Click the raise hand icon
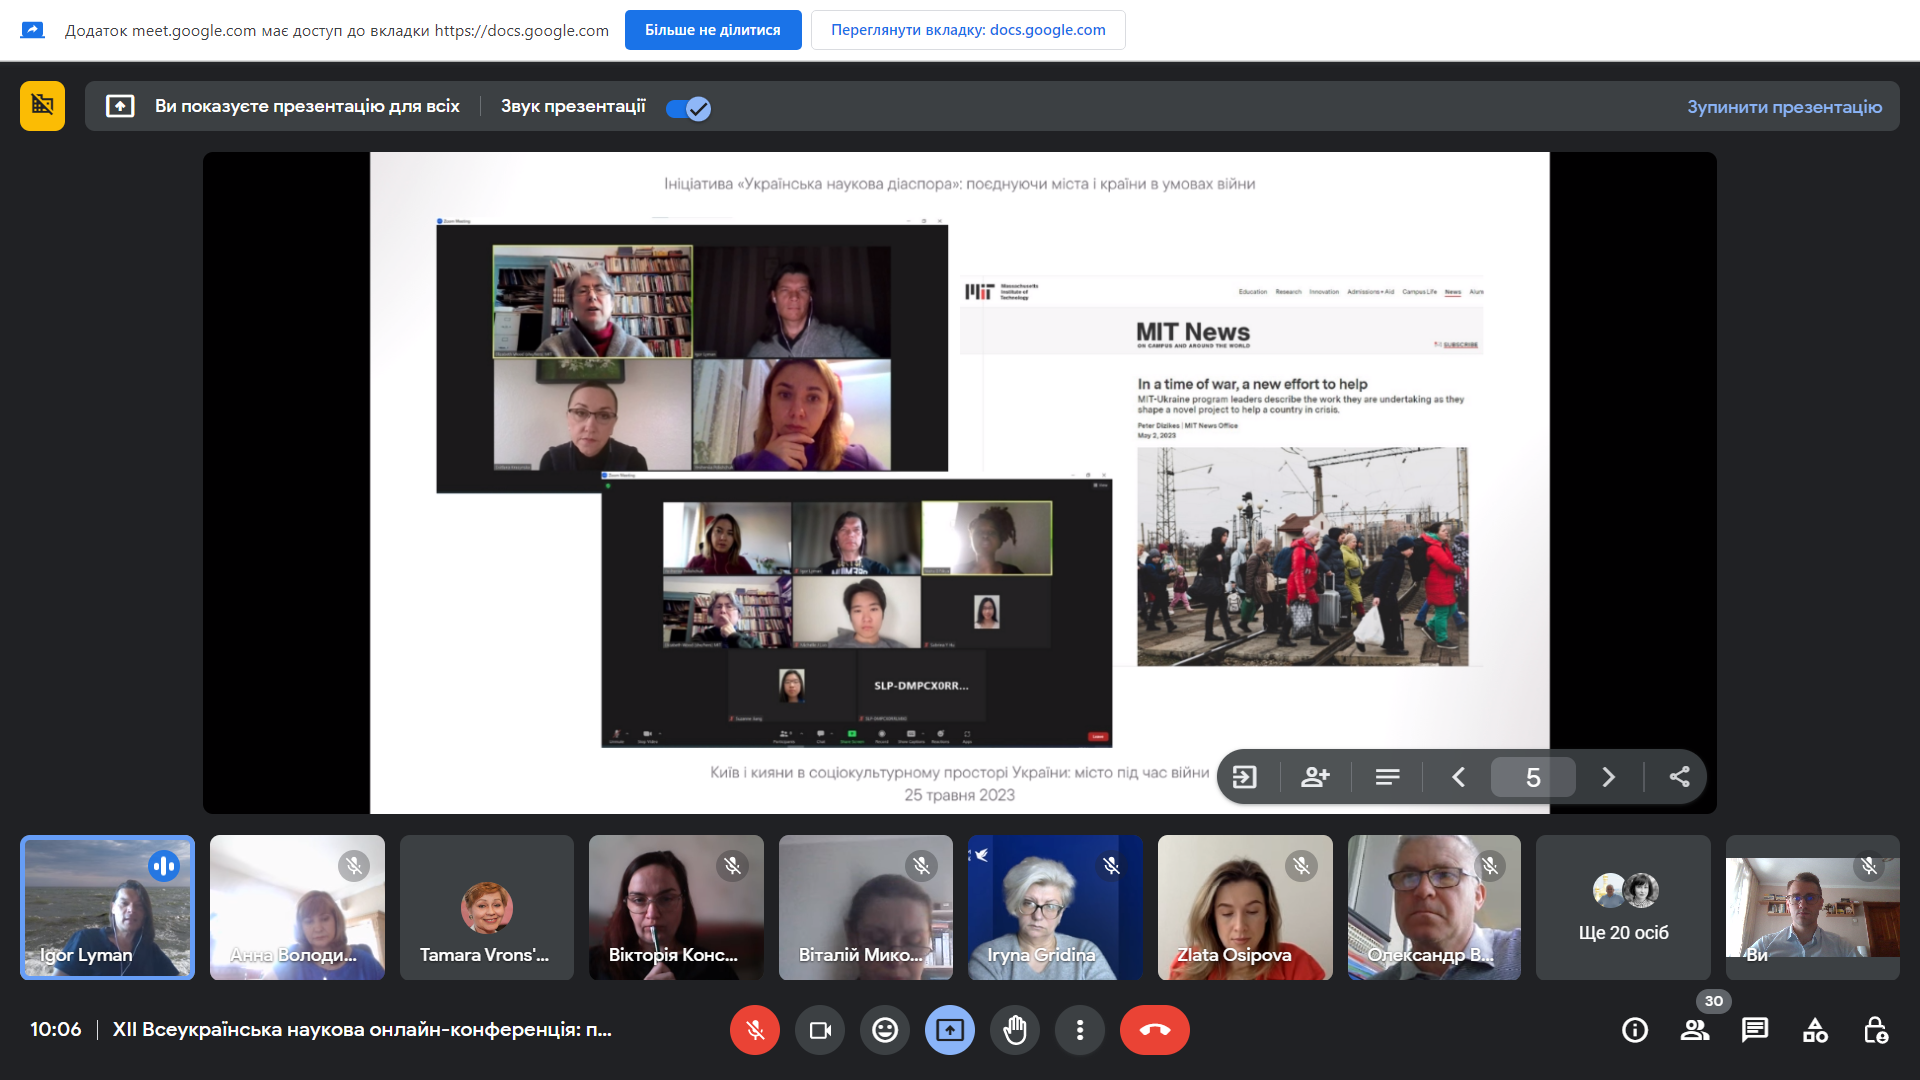This screenshot has width=1920, height=1080. point(1015,1030)
